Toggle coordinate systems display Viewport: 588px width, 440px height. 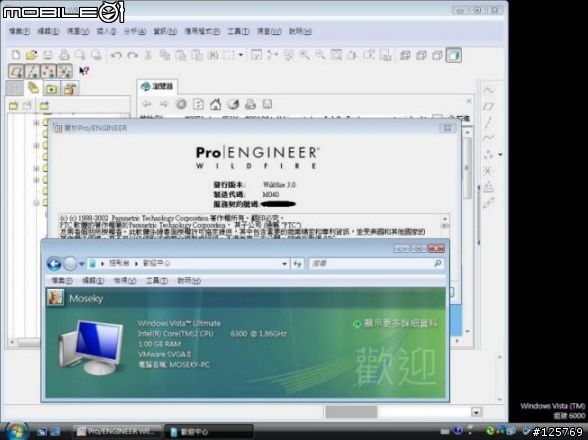pyautogui.click(x=64, y=71)
